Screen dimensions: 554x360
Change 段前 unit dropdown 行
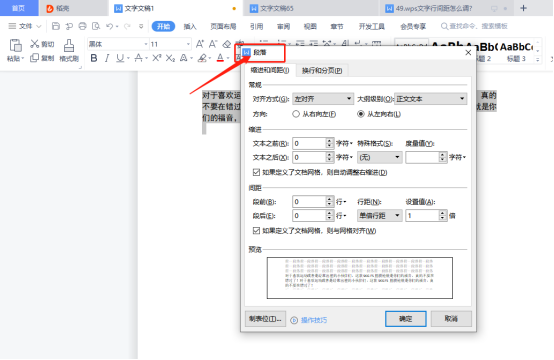[341, 202]
